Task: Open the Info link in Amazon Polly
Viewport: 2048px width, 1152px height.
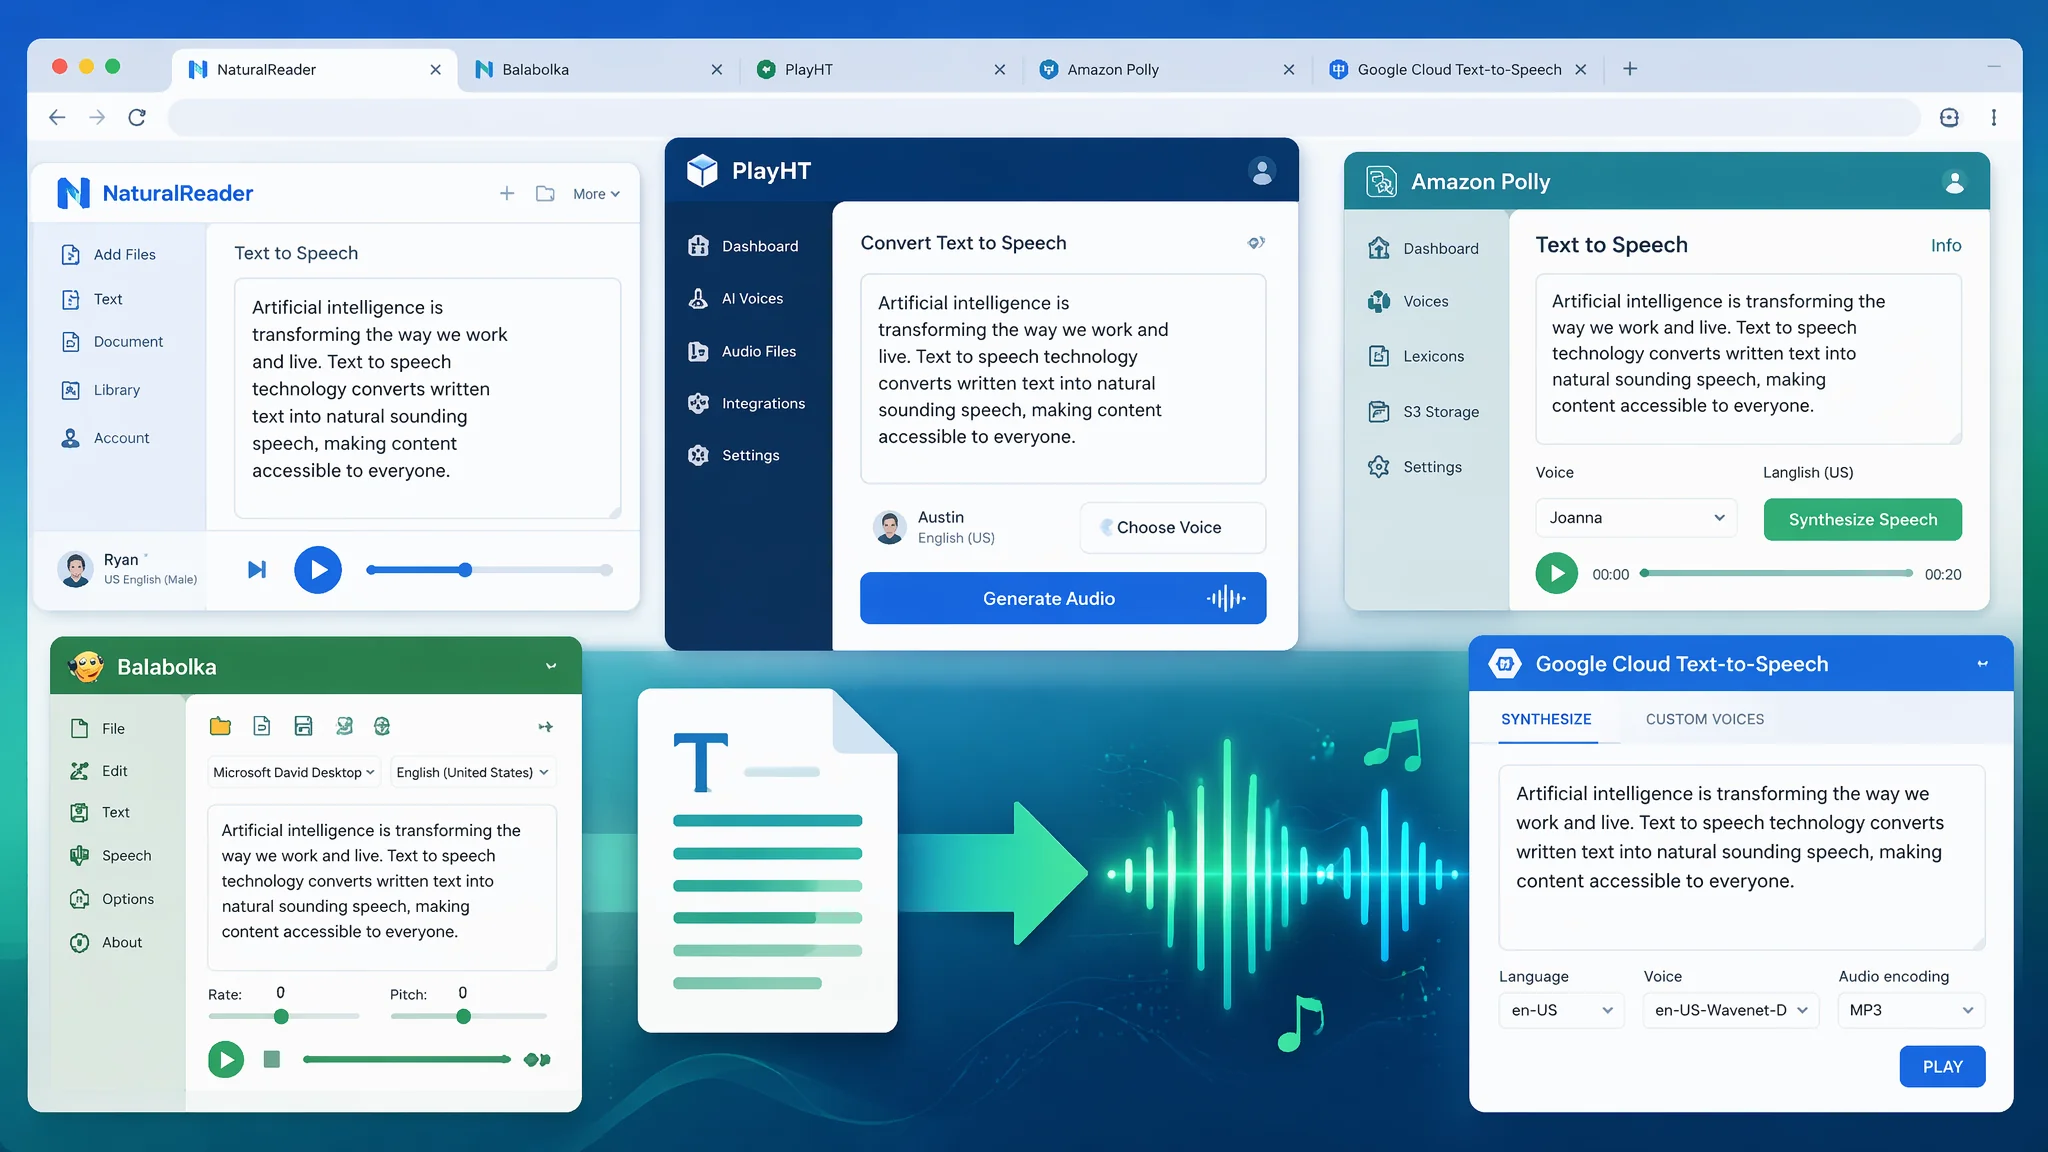Action: tap(1946, 246)
